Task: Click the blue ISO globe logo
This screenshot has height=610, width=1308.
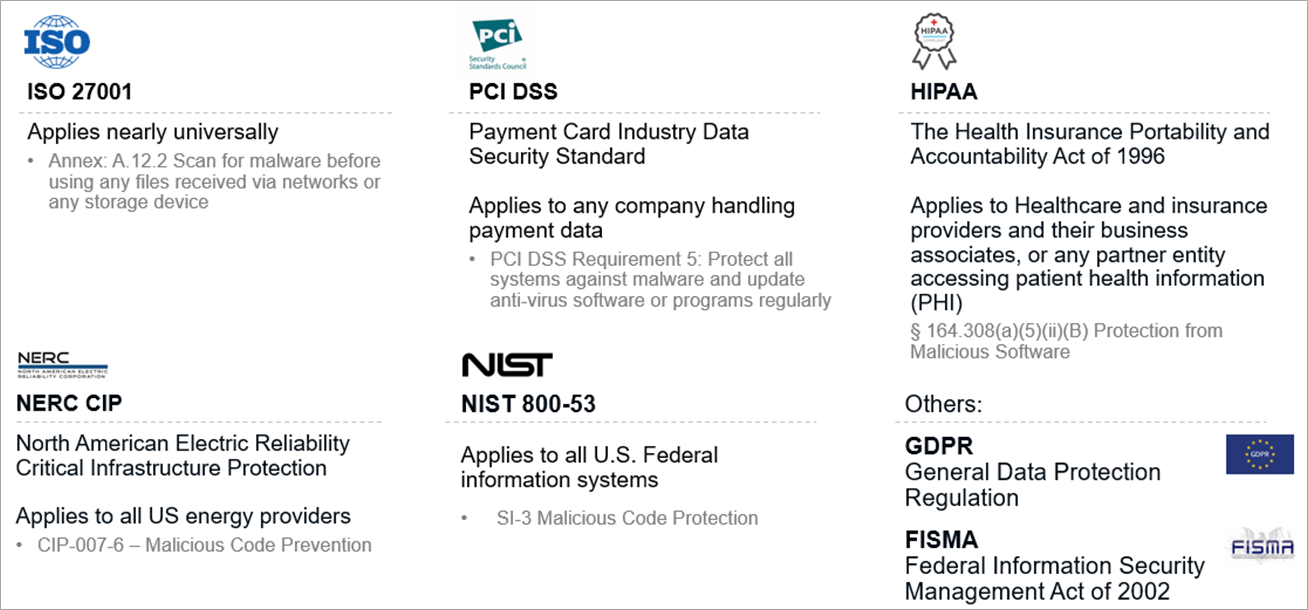Action: tap(57, 41)
